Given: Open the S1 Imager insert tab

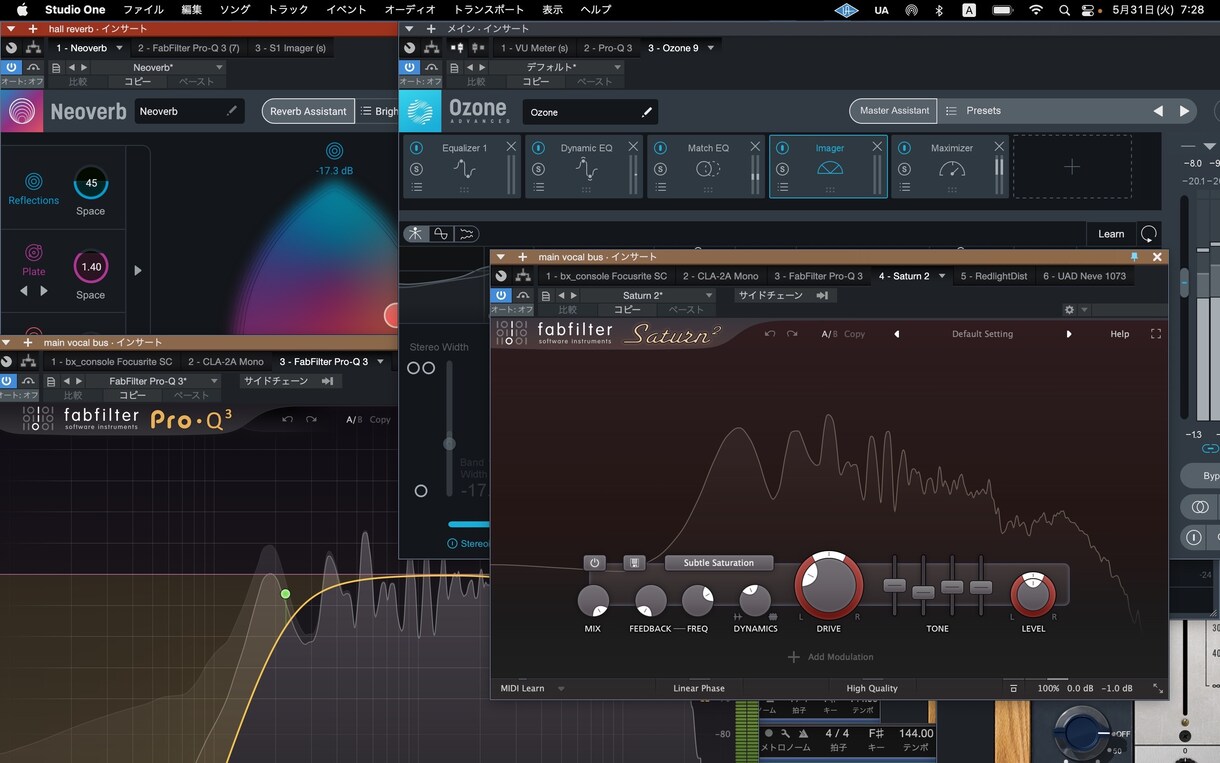Looking at the screenshot, I should coord(290,48).
